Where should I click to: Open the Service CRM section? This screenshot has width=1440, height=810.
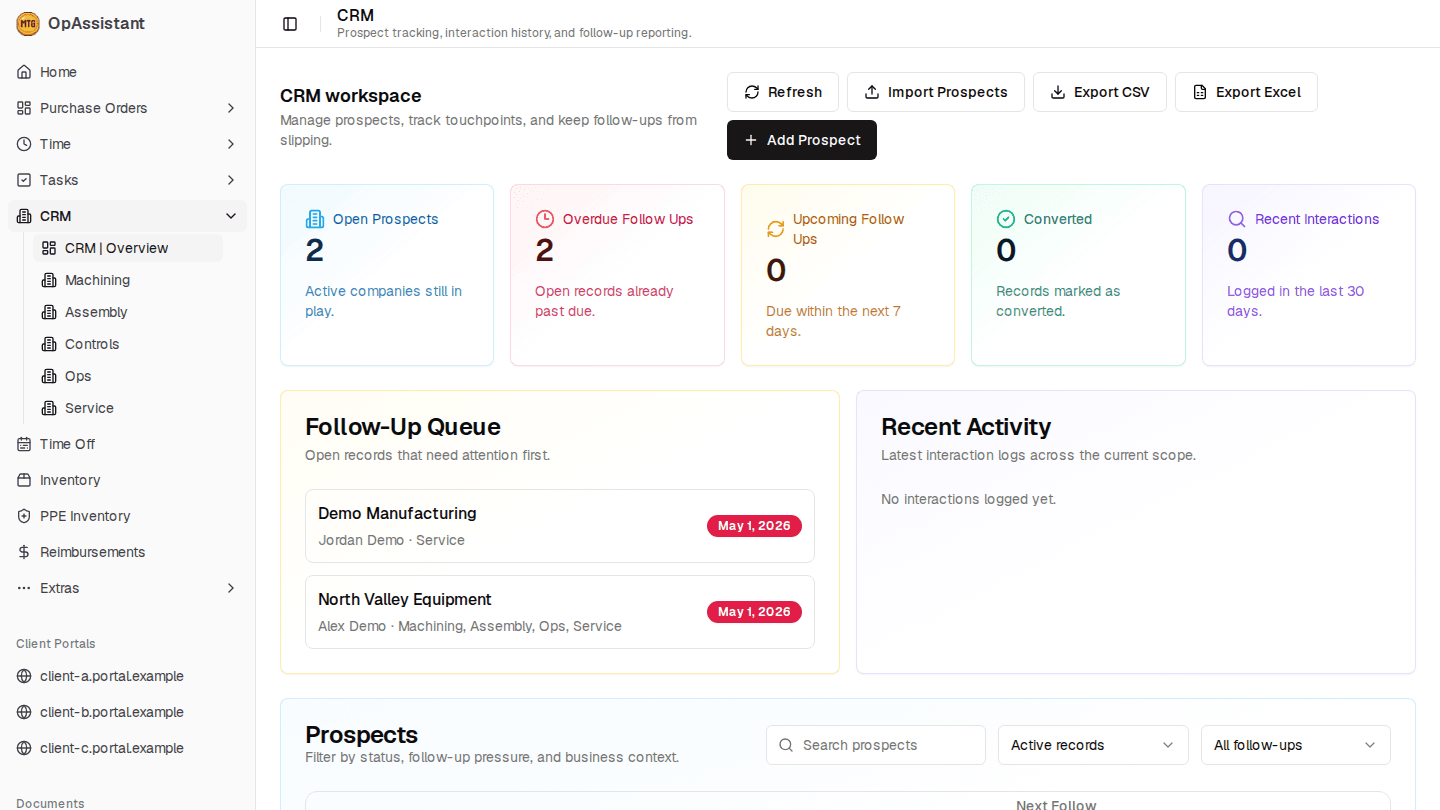(128, 408)
